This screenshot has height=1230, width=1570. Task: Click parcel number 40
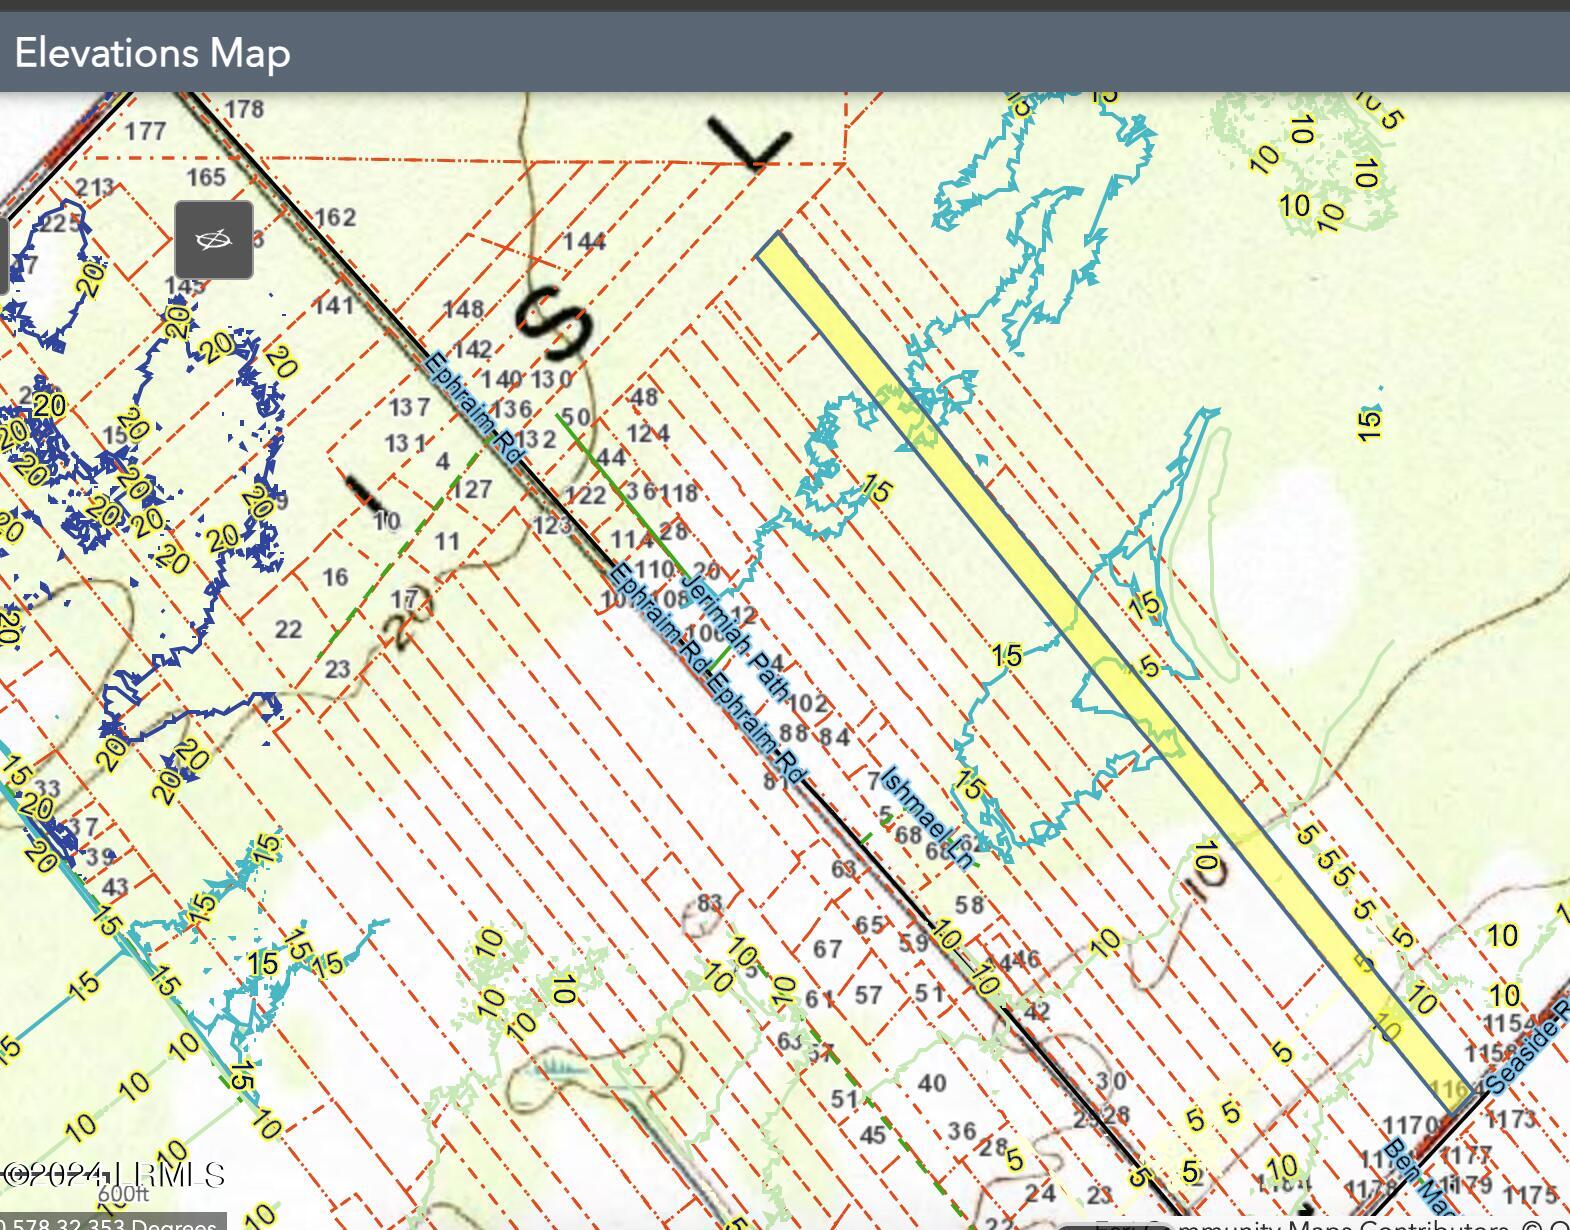click(932, 1083)
